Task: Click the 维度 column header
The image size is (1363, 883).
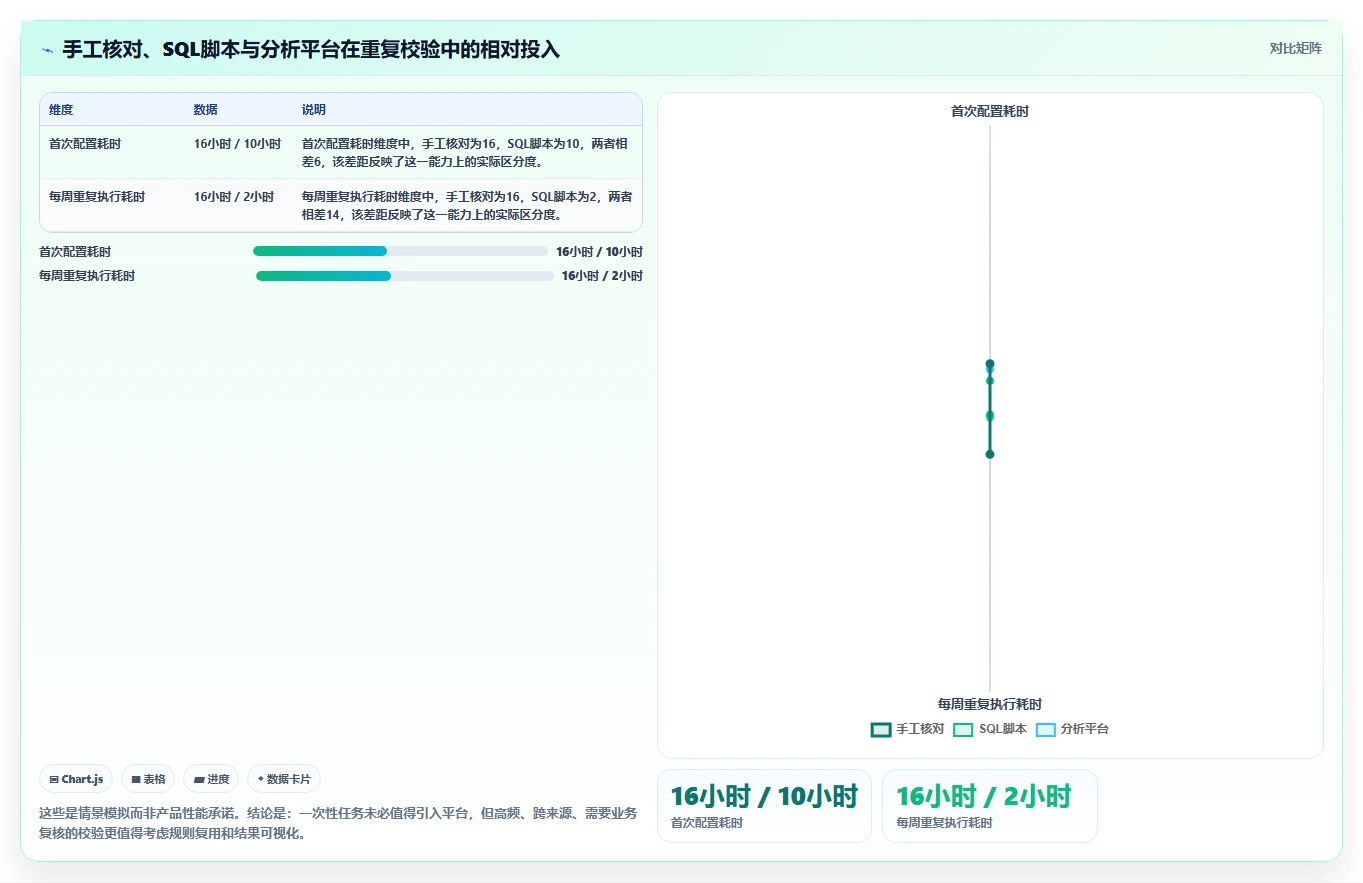Action: coord(61,110)
